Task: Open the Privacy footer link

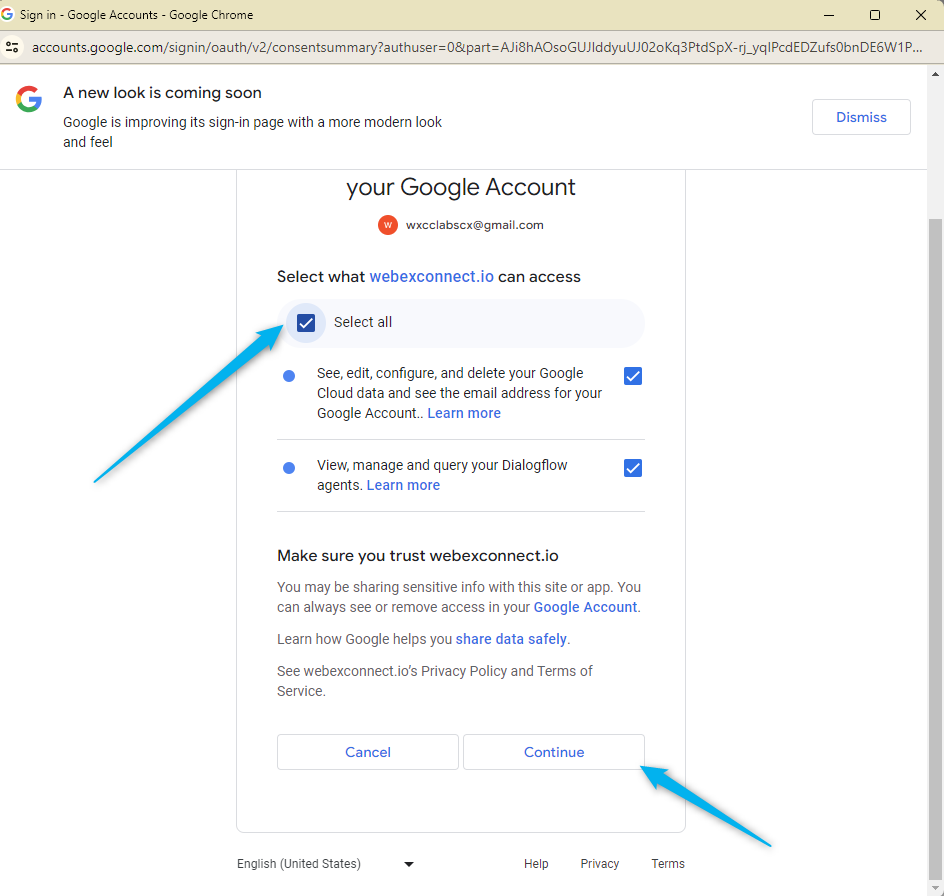Action: [x=600, y=863]
